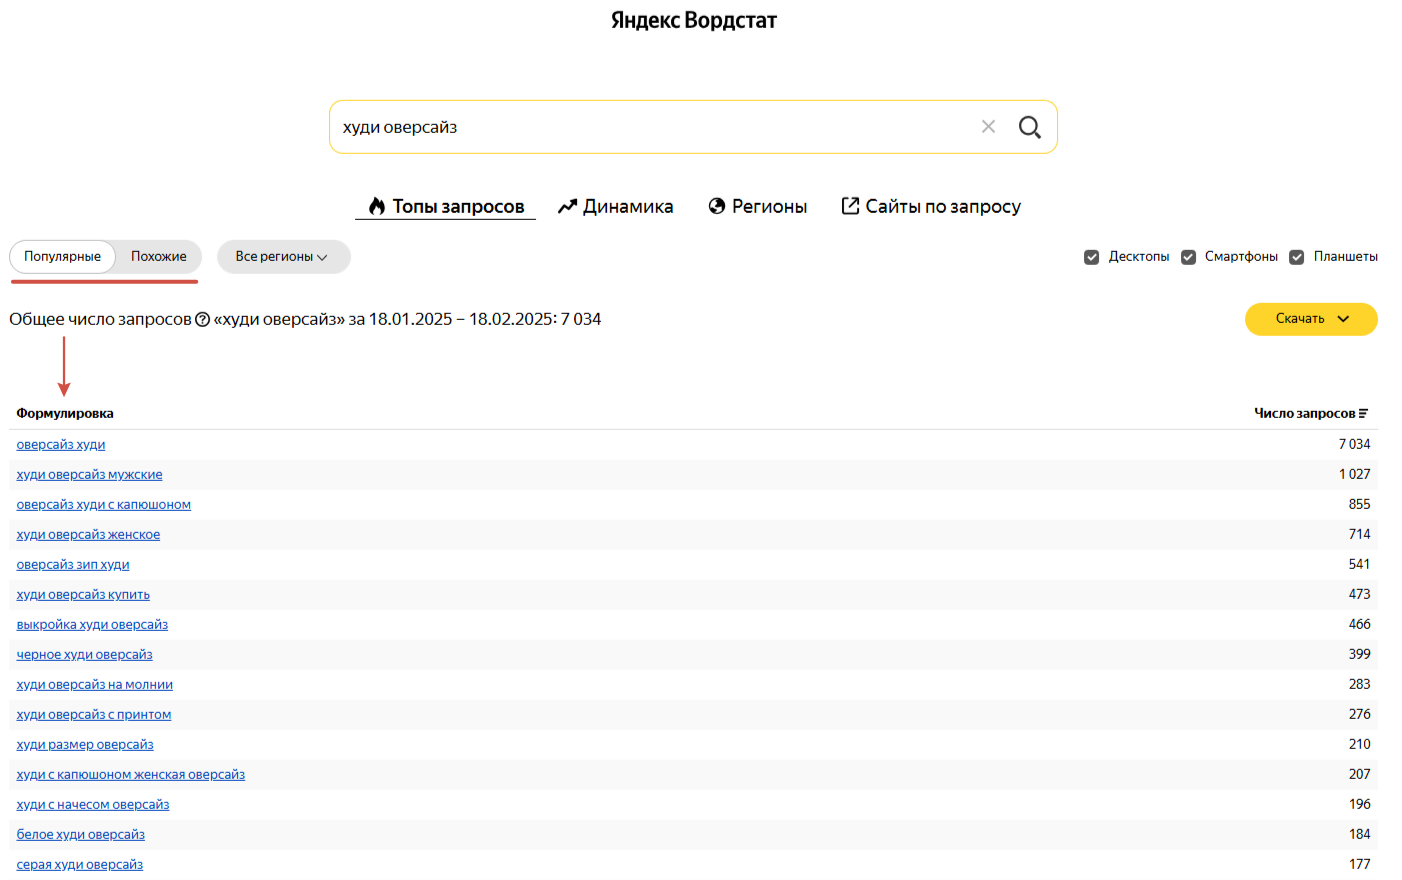This screenshot has width=1402, height=880.
Task: Click the 1 027 count value
Action: coord(1354,474)
